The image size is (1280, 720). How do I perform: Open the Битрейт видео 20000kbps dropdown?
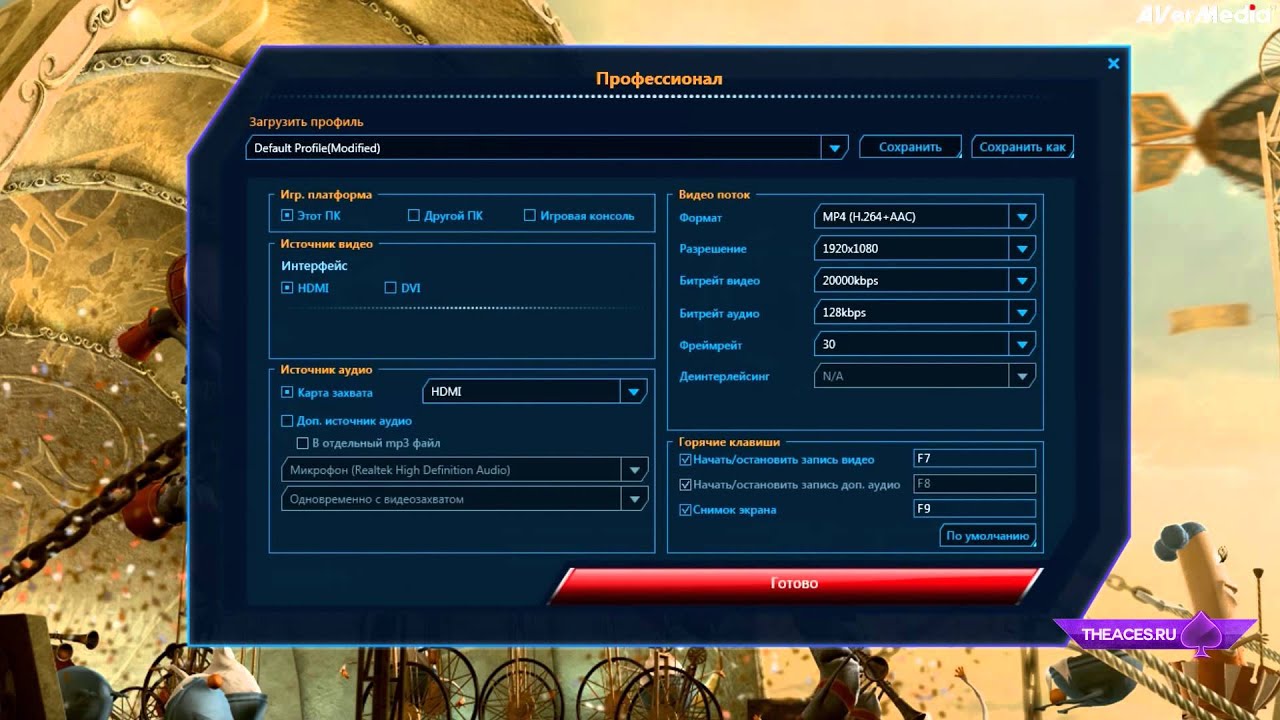pyautogui.click(x=925, y=281)
